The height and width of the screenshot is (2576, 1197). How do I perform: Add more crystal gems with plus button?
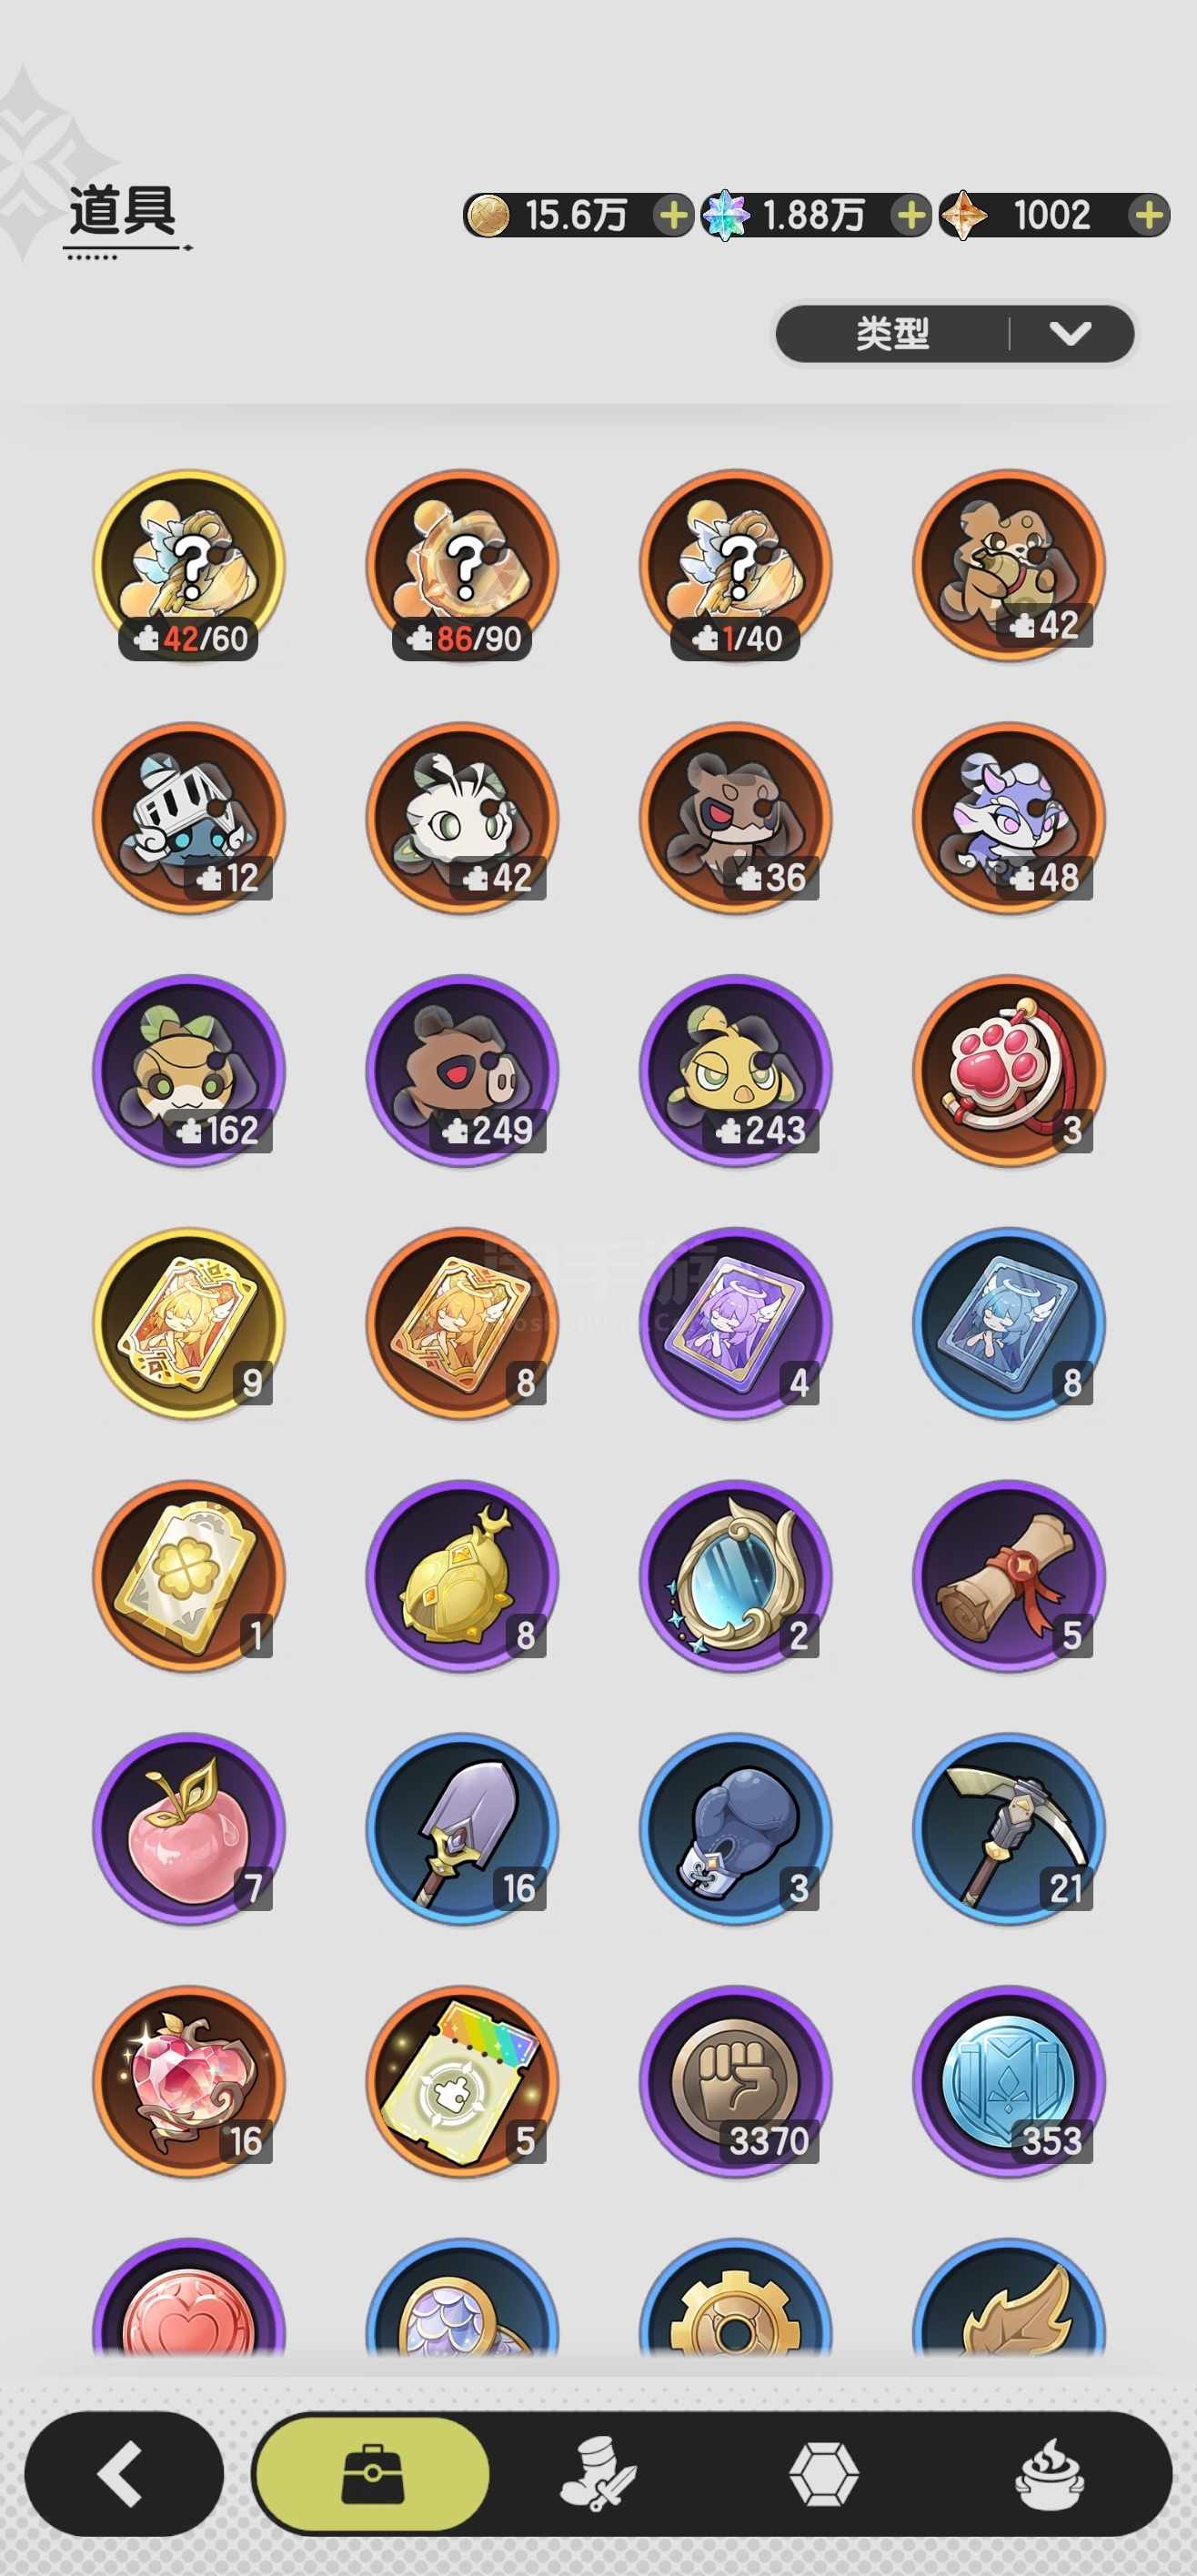pos(910,215)
